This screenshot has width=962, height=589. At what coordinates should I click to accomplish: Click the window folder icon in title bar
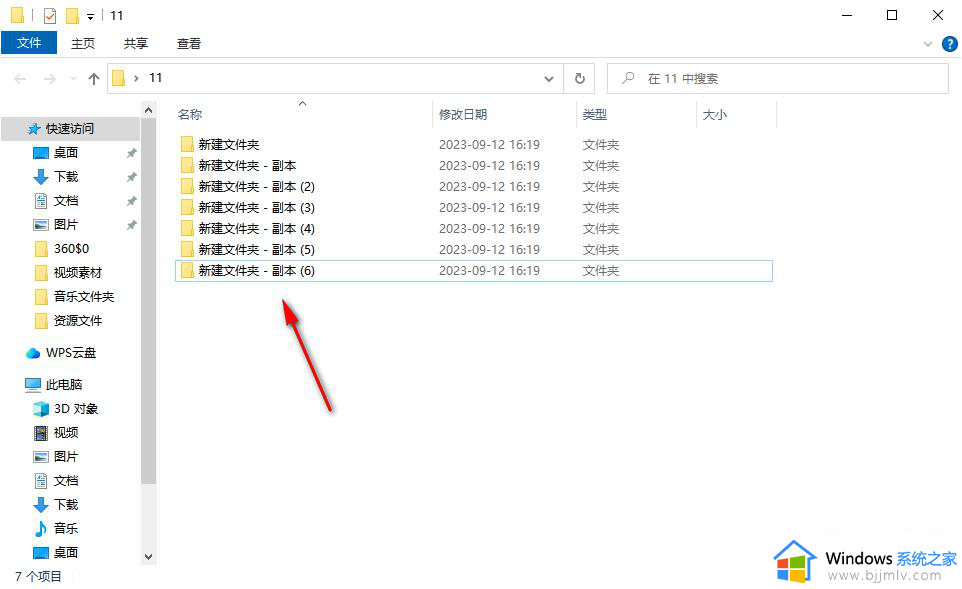18,15
